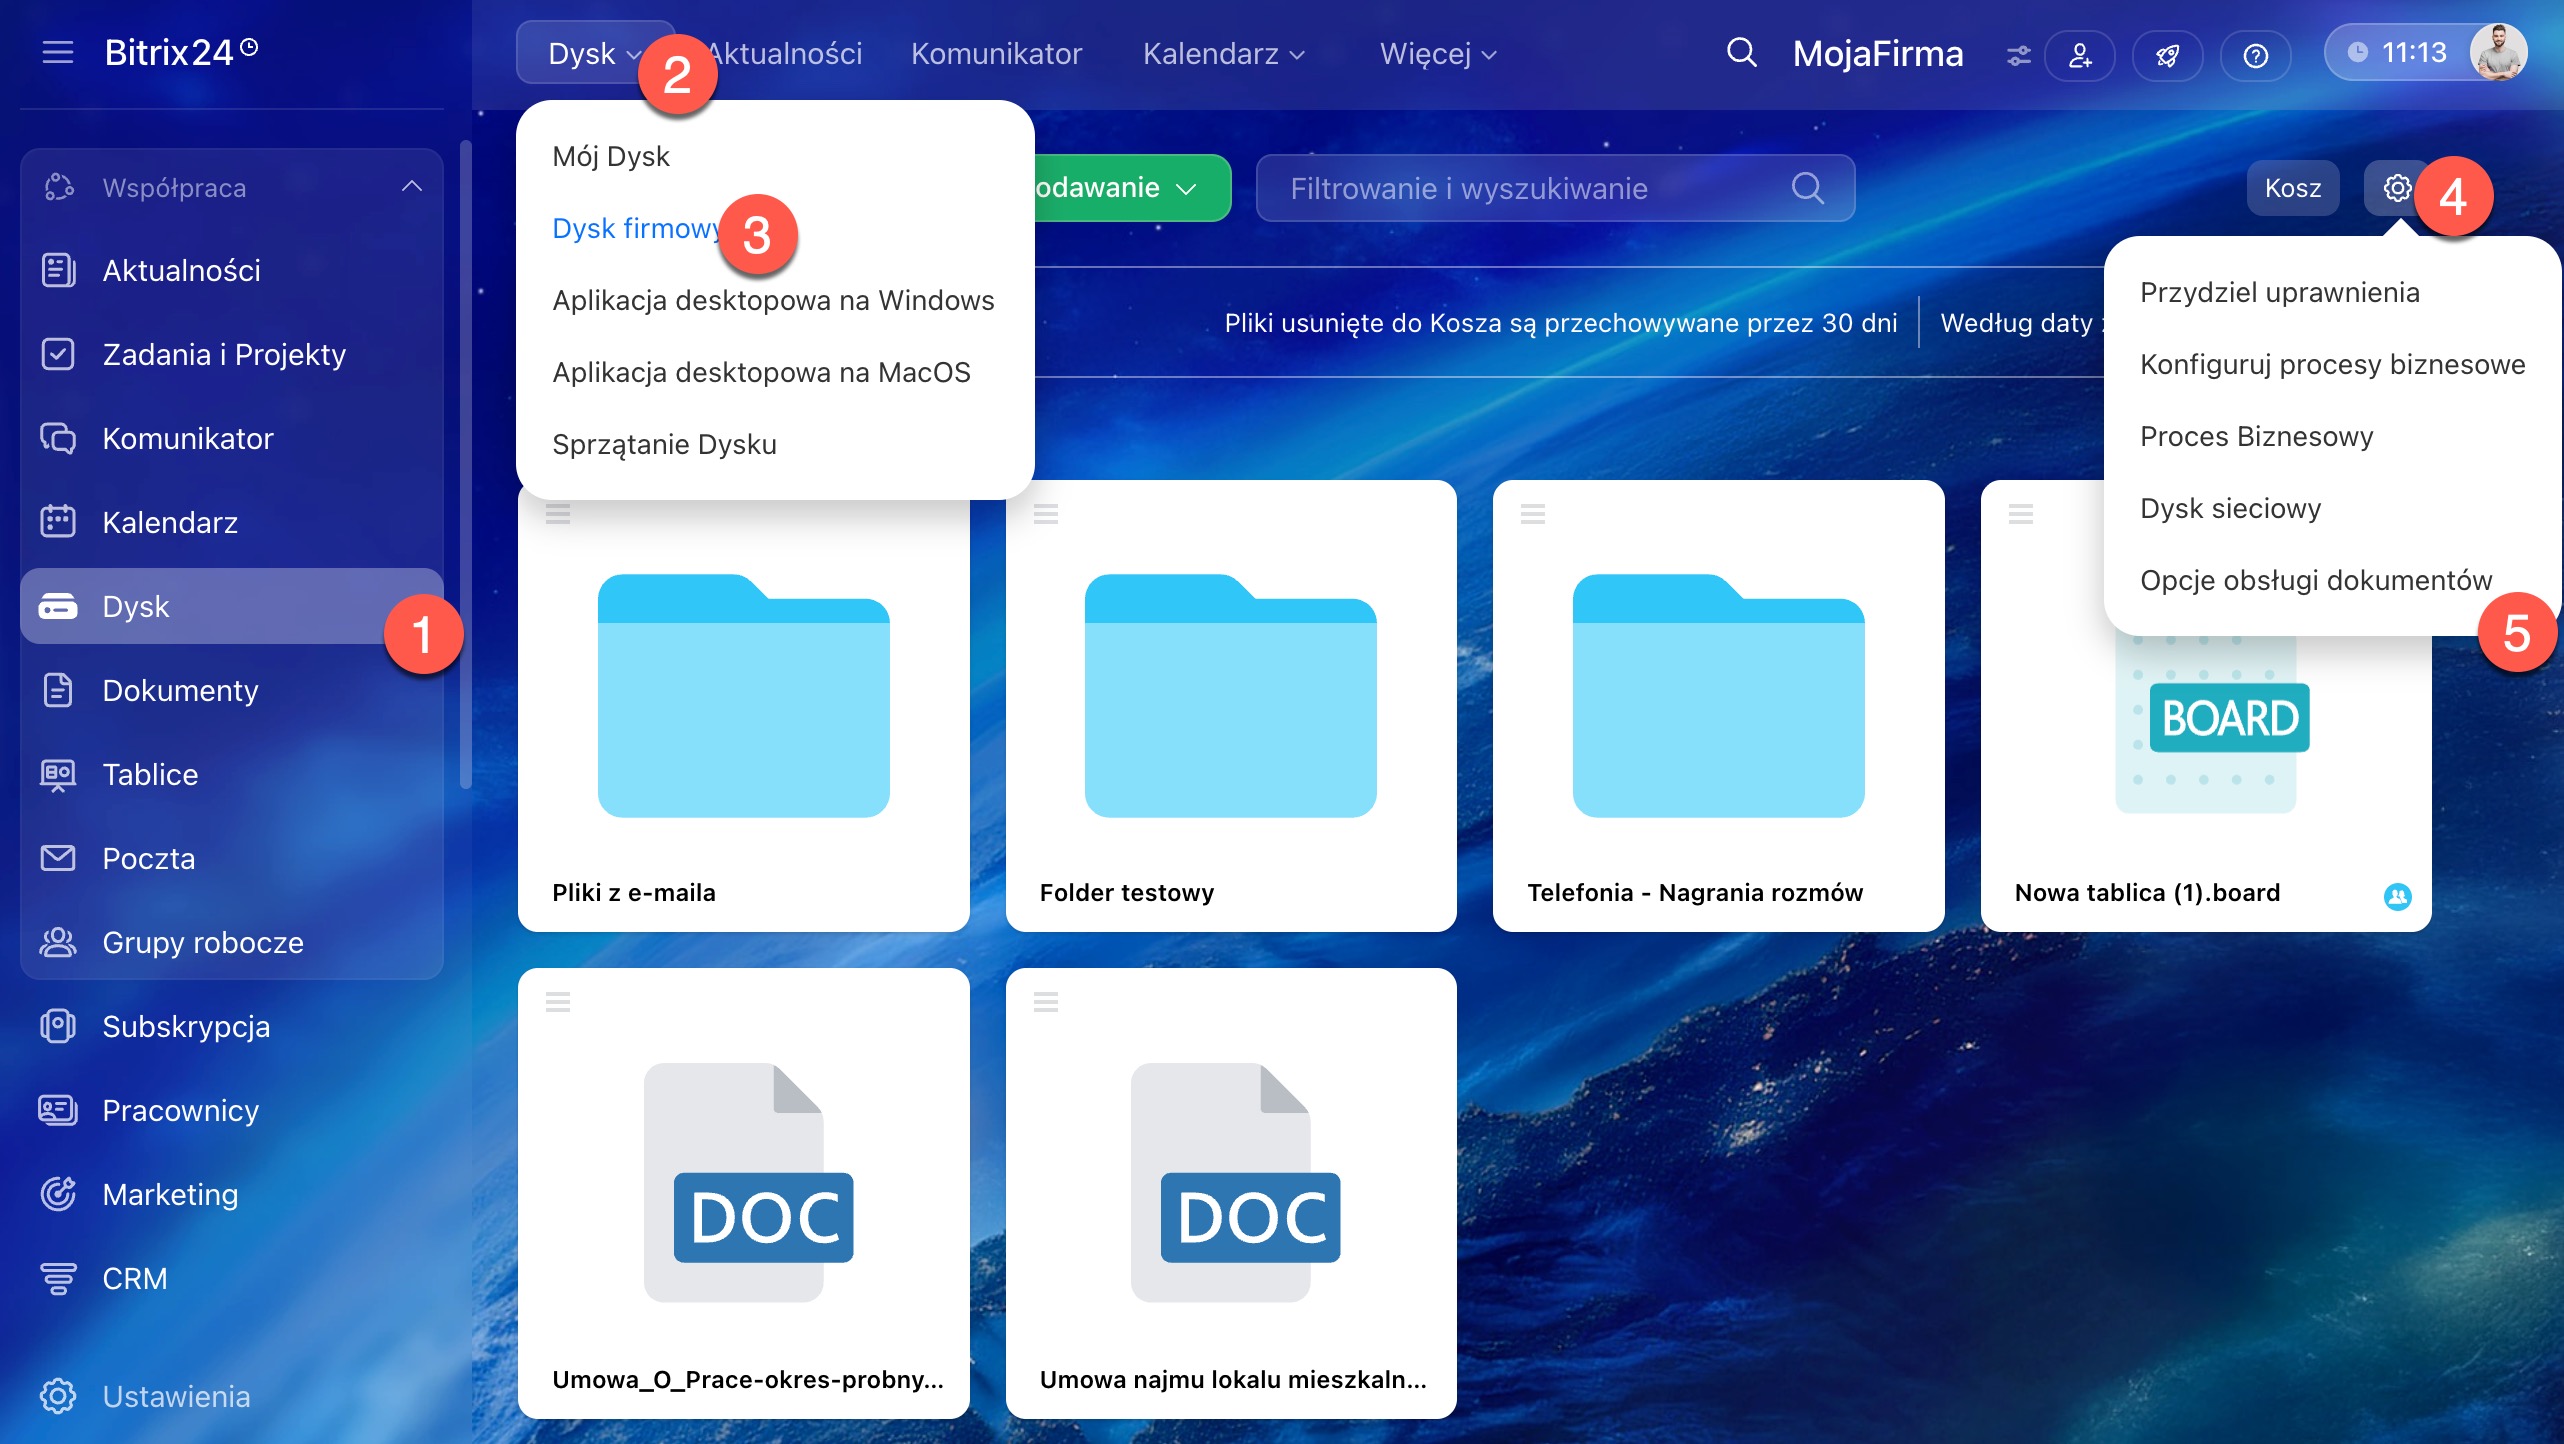The width and height of the screenshot is (2564, 1444).
Task: Choose Sprzątanie Dysku menu item
Action: (664, 444)
